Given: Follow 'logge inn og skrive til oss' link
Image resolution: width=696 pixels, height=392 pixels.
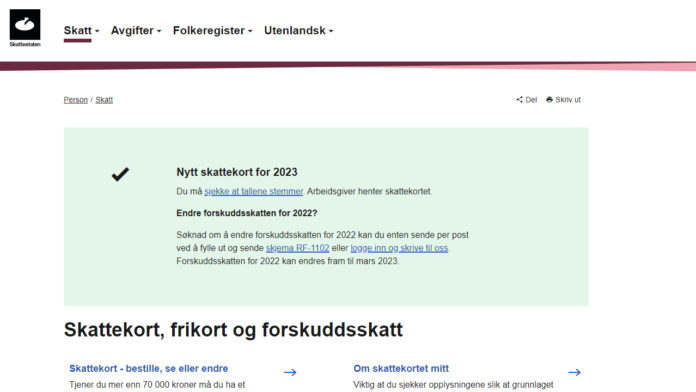Looking at the screenshot, I should pos(399,248).
